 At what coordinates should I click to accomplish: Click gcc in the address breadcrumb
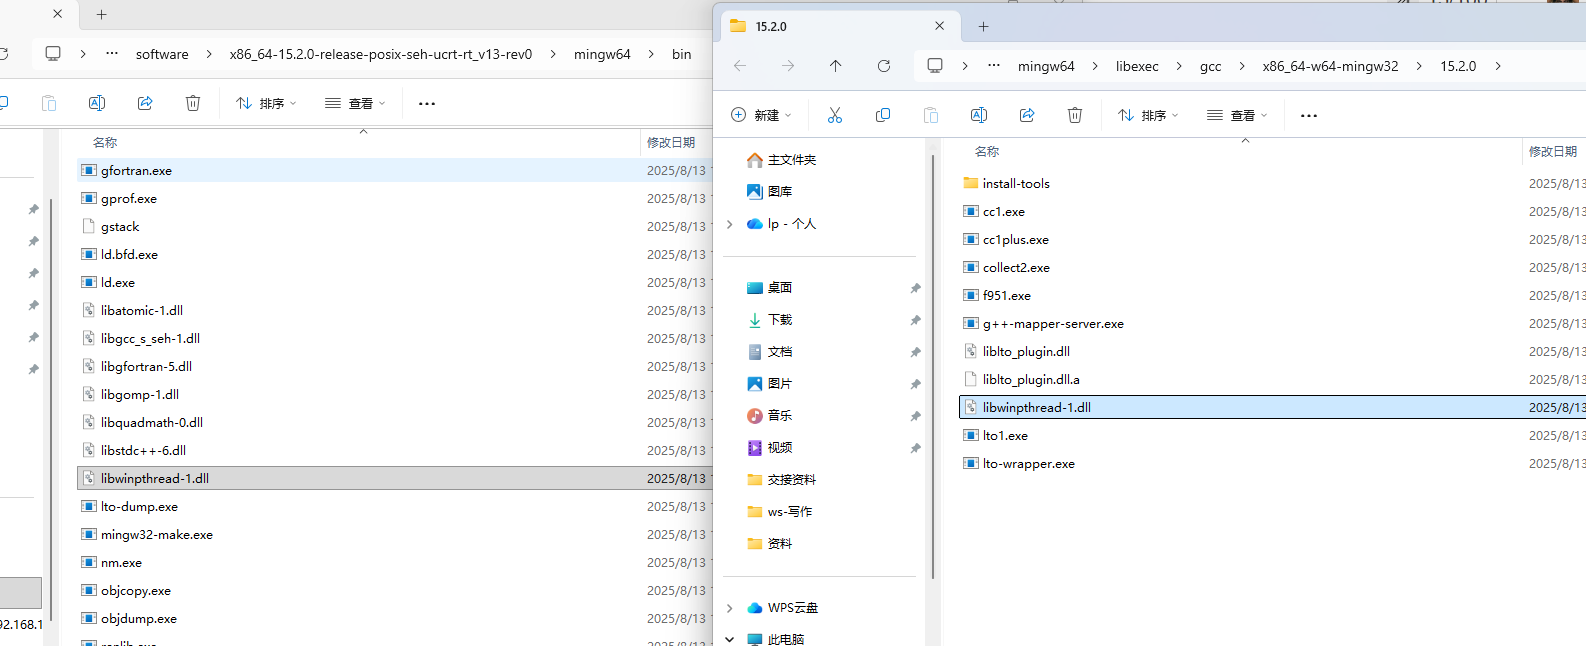click(1210, 66)
